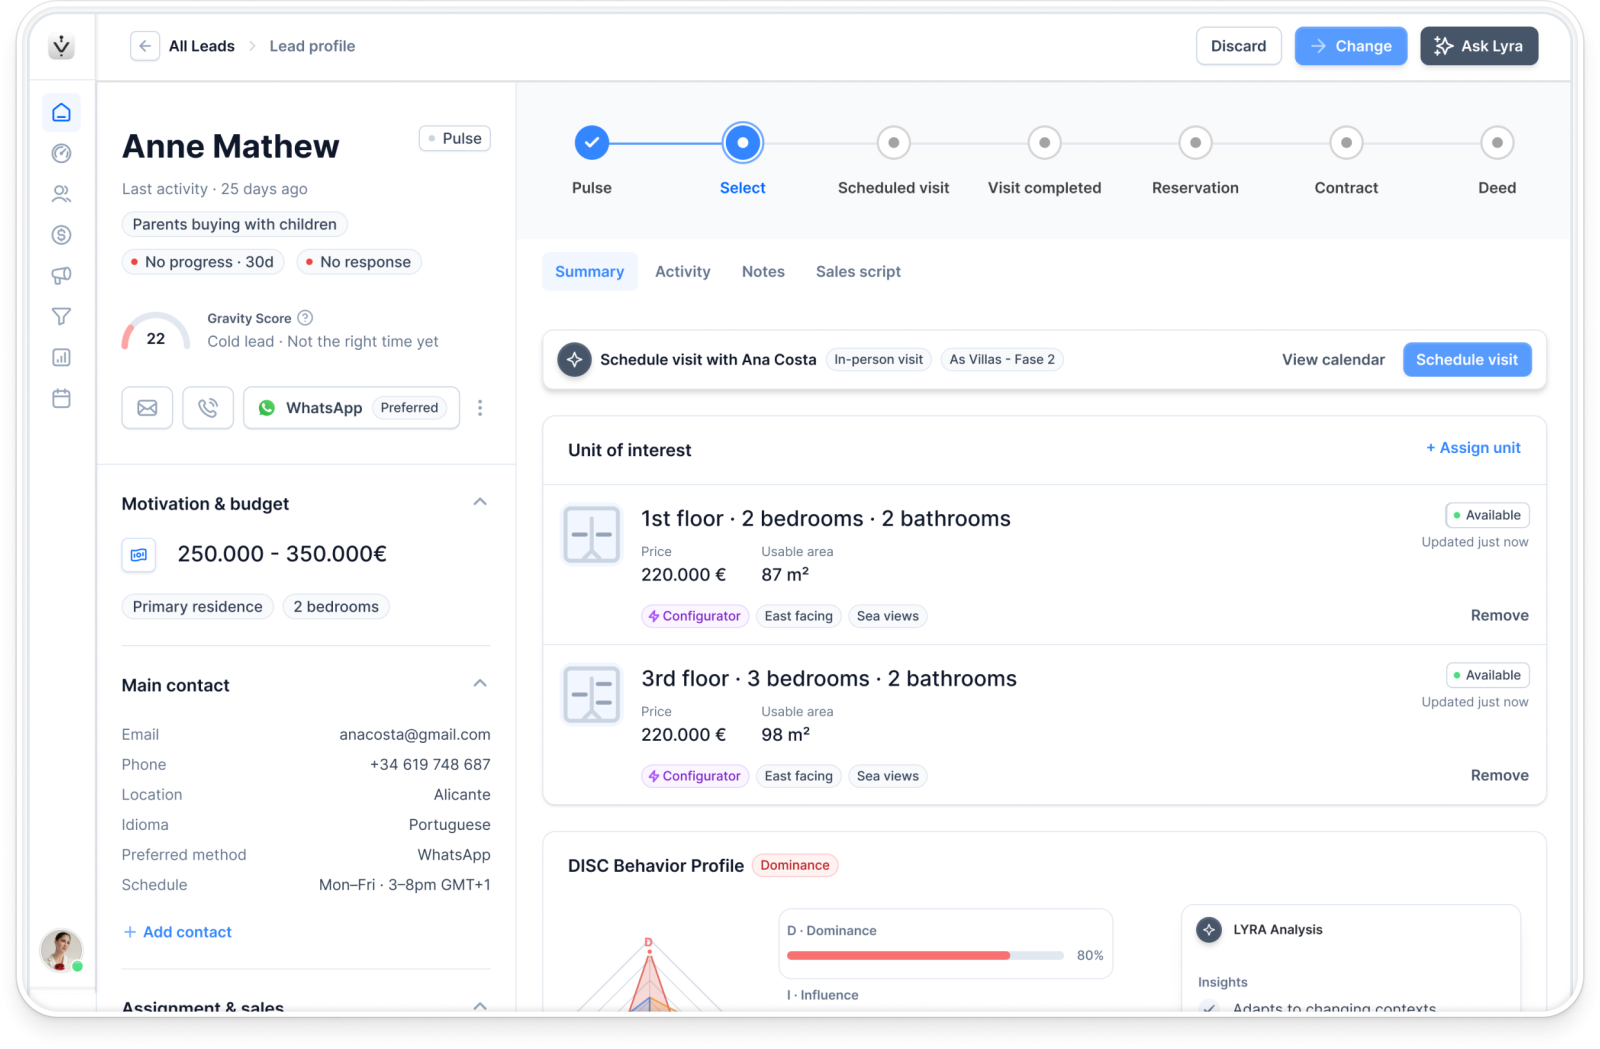
Task: Click floor plan icon of 1st floor unit
Action: click(591, 534)
